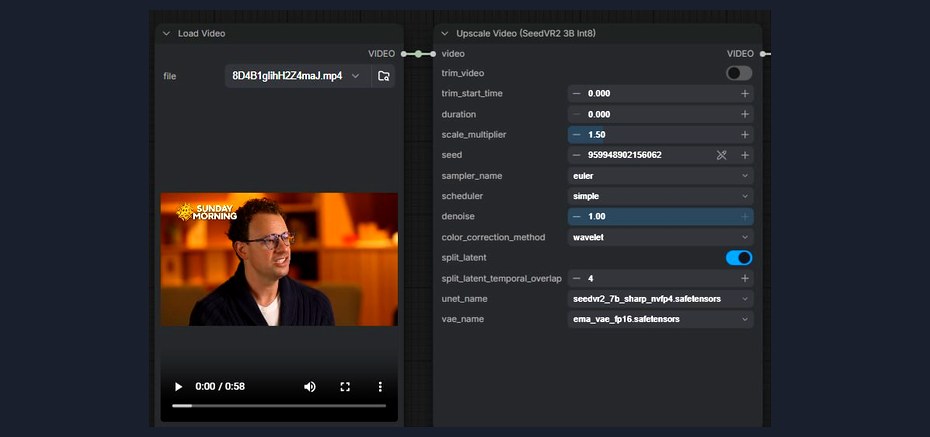
Task: Disable the split_latent toggle
Action: (x=739, y=258)
